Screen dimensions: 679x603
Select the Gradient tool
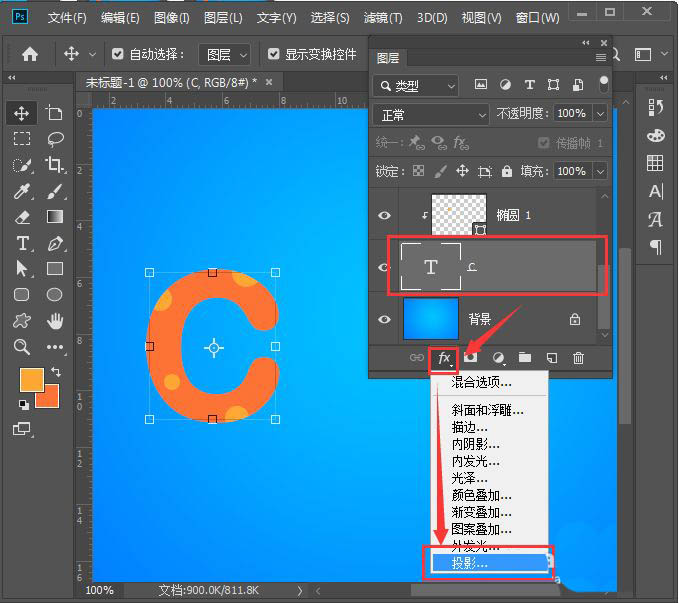pos(55,217)
